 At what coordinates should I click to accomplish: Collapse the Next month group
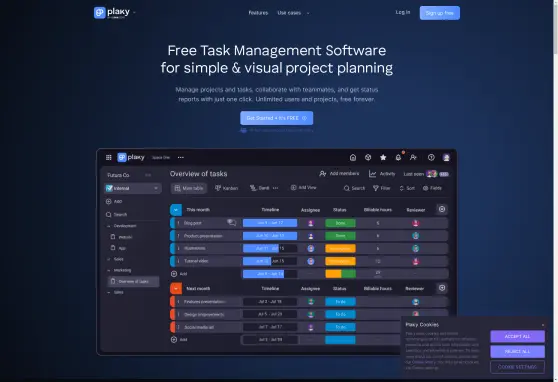point(176,288)
